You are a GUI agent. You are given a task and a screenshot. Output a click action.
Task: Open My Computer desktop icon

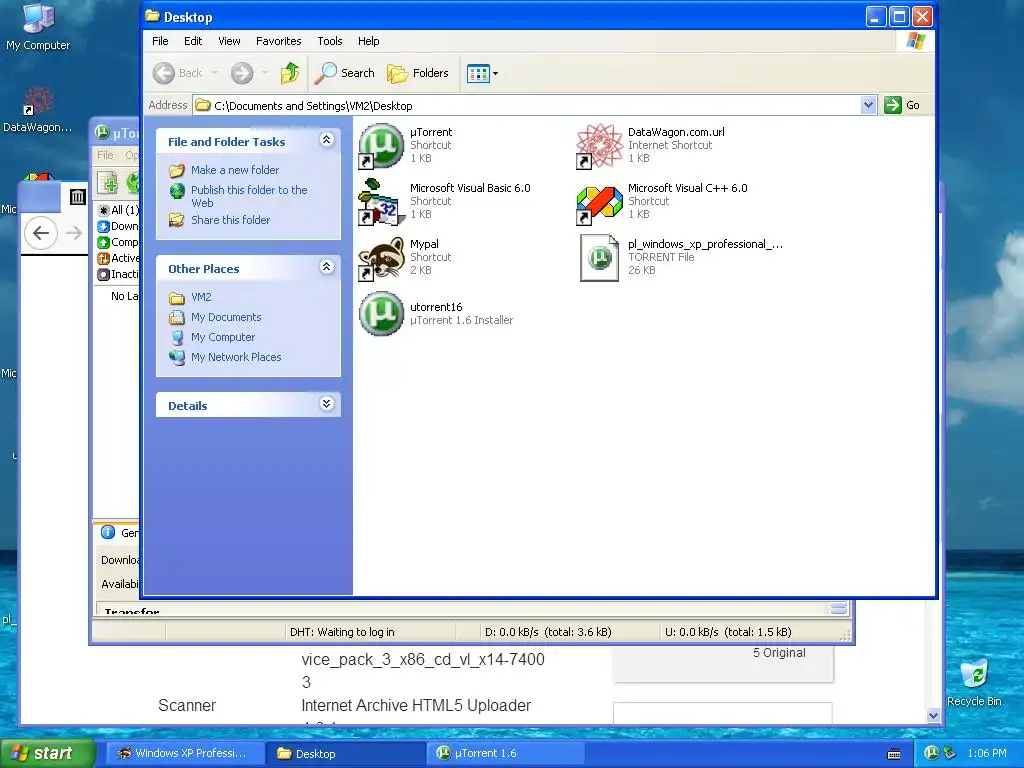click(x=39, y=18)
